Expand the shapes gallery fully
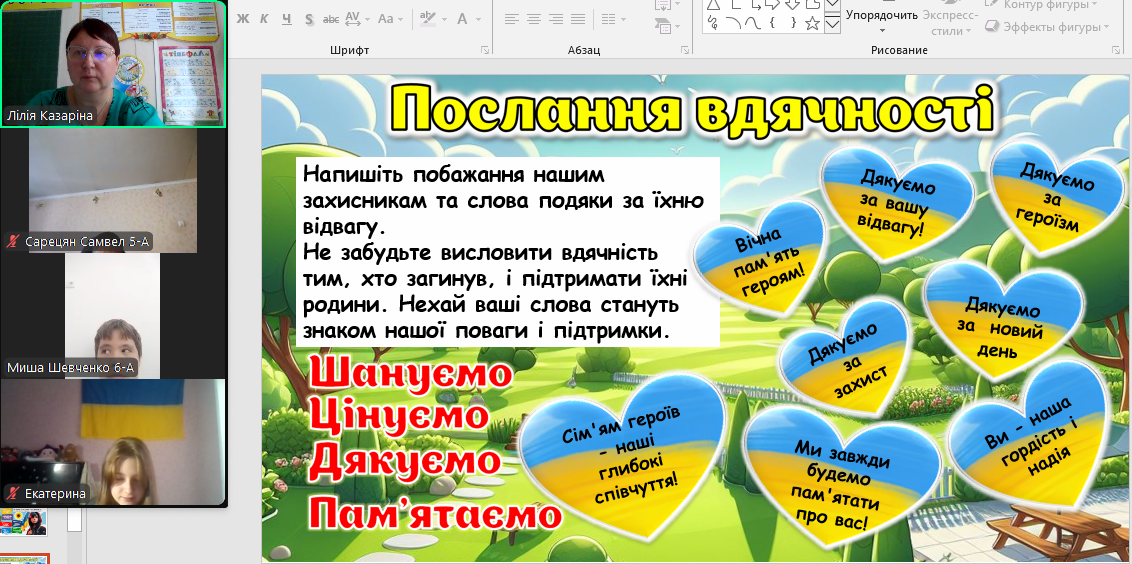This screenshot has width=1132, height=564. pos(832,25)
